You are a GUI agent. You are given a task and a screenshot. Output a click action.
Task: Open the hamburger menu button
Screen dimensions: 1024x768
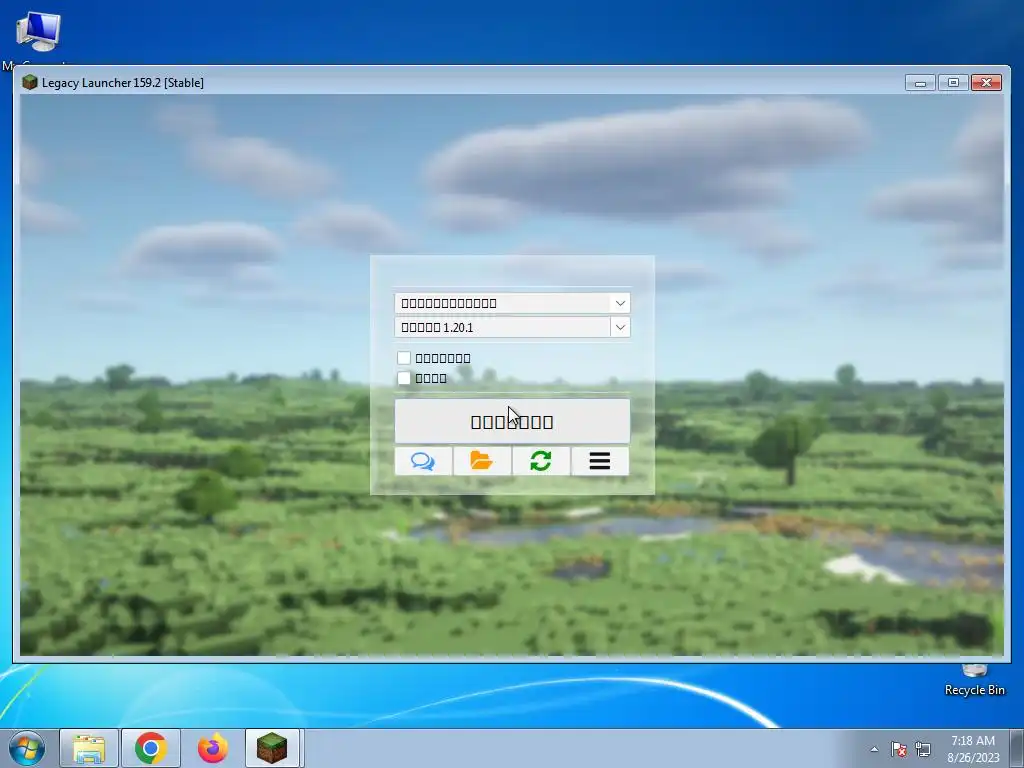pyautogui.click(x=600, y=461)
